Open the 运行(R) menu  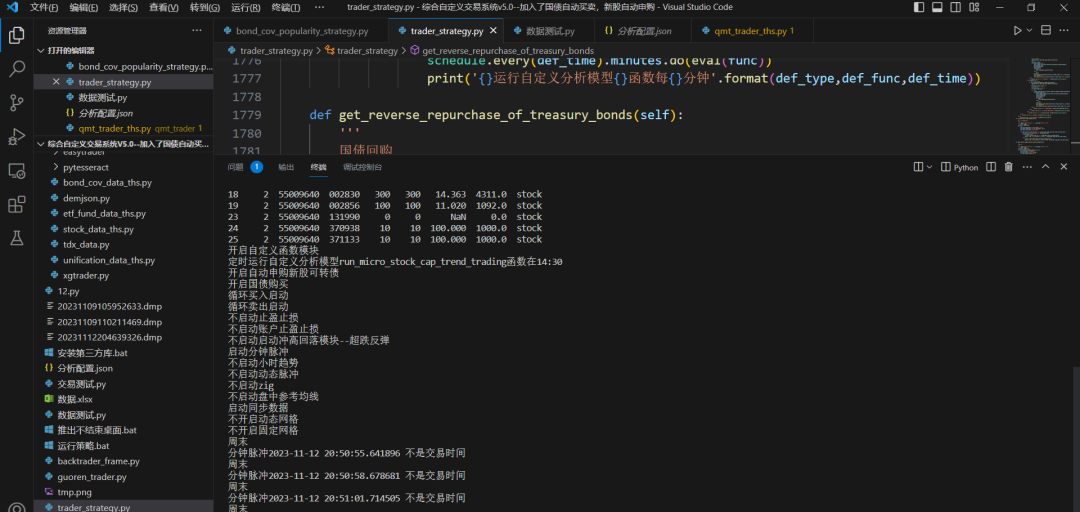pyautogui.click(x=245, y=8)
